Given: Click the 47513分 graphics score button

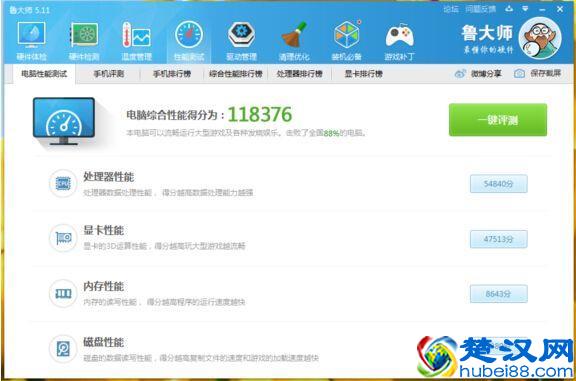Looking at the screenshot, I should click(498, 239).
